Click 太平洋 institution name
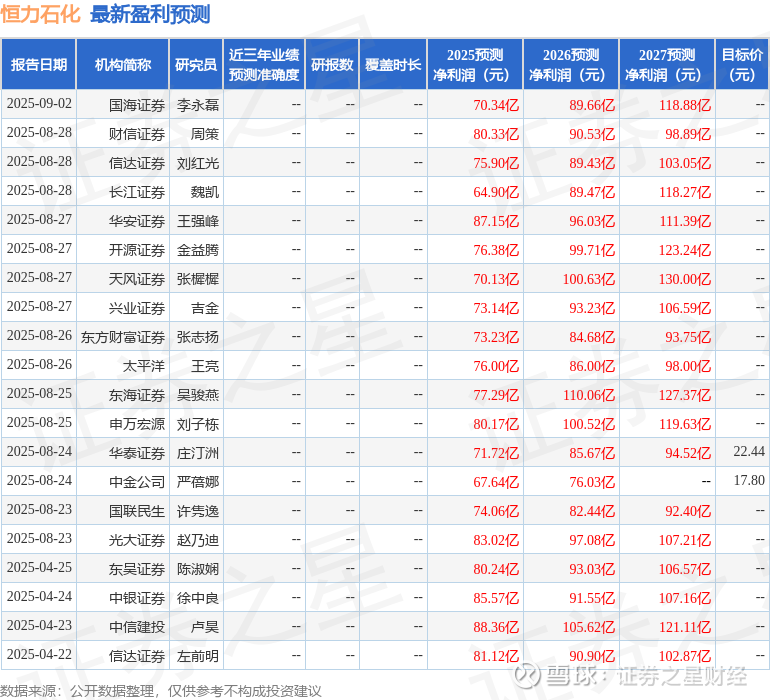The image size is (770, 700). (x=143, y=366)
